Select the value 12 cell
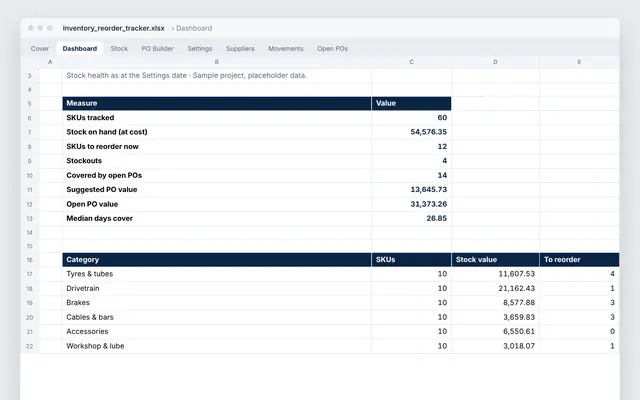 (x=411, y=147)
